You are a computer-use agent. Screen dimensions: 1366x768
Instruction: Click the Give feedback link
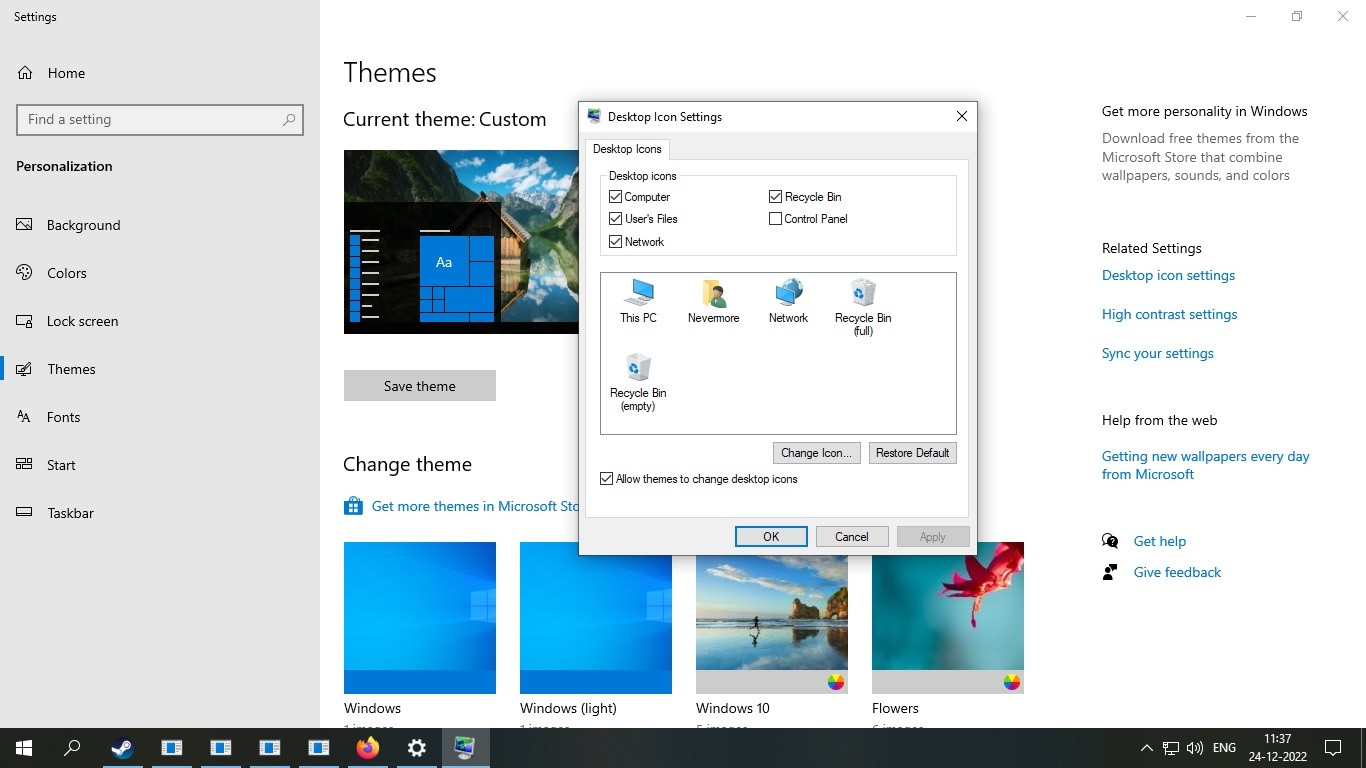1177,572
